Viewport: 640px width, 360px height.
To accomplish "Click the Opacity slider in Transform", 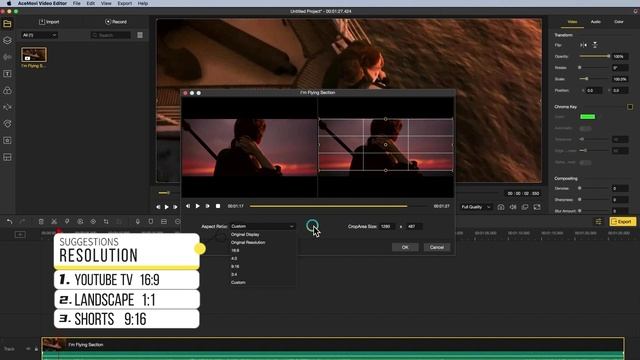I will click(x=595, y=56).
